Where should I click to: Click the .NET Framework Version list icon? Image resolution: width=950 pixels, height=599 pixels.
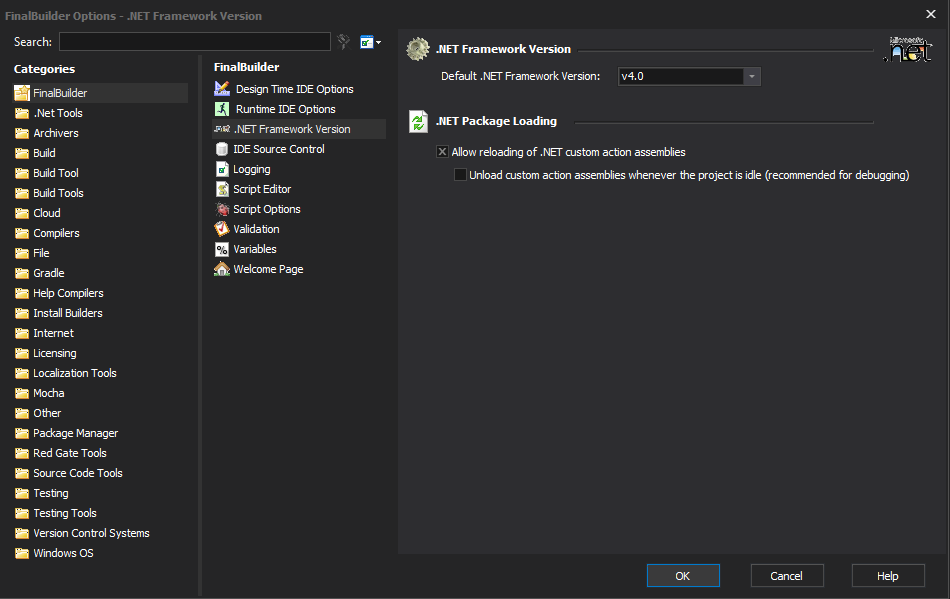[222, 128]
